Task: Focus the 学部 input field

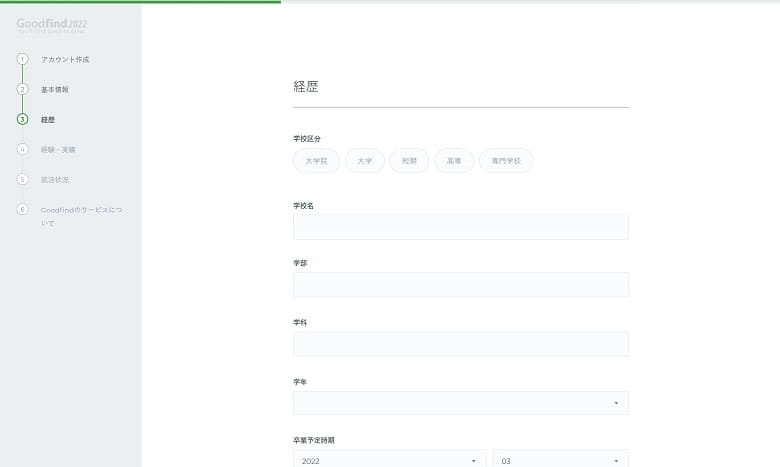Action: point(461,284)
